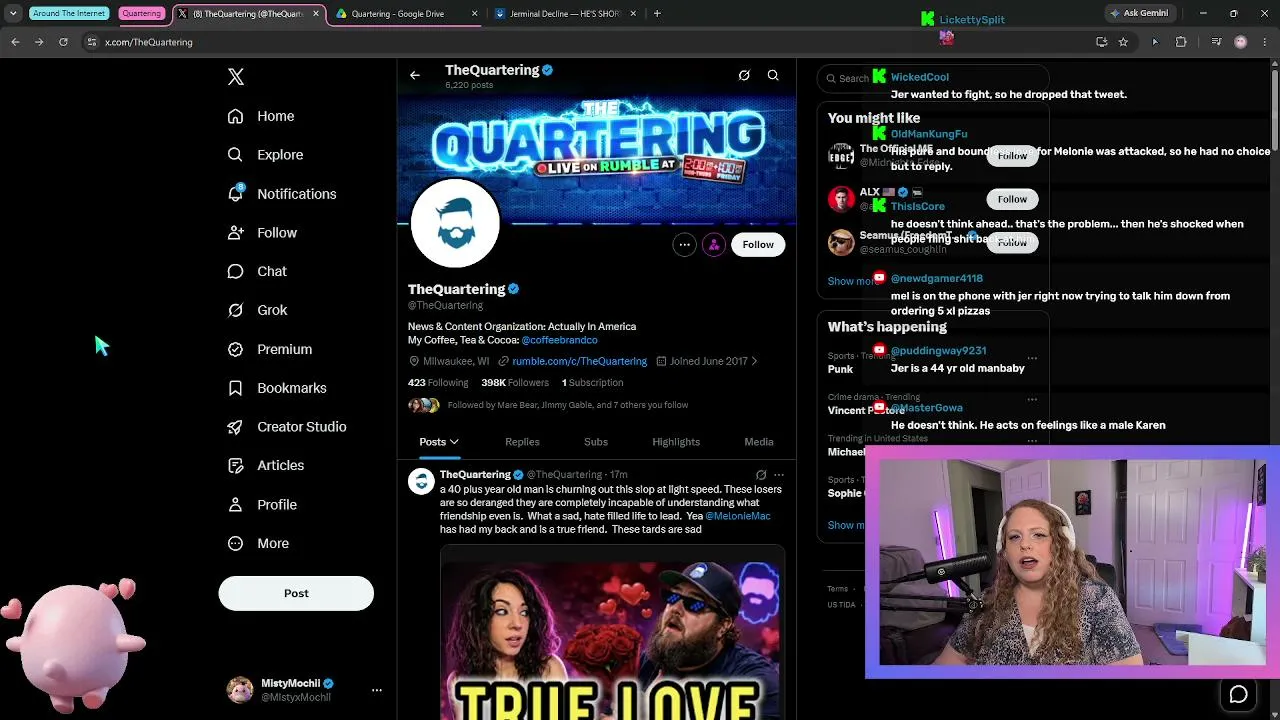Open the Around The Internet tab group
This screenshot has height=720, width=1280.
pos(69,14)
